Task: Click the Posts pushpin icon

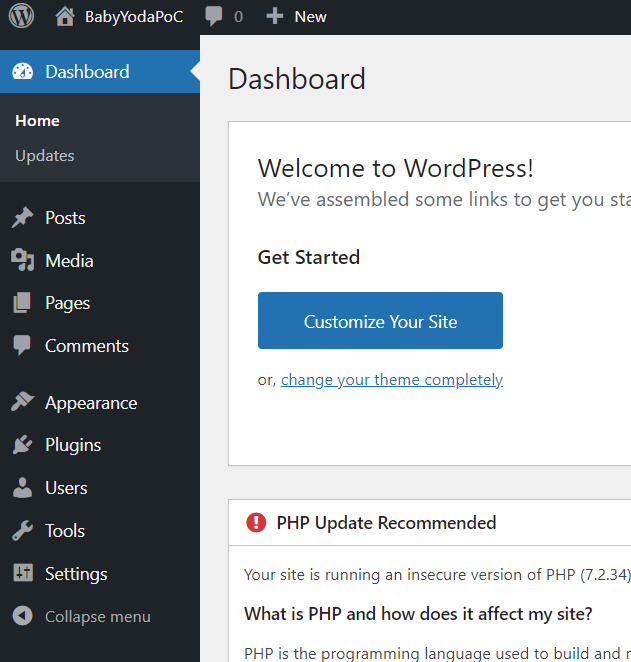Action: coord(22,218)
